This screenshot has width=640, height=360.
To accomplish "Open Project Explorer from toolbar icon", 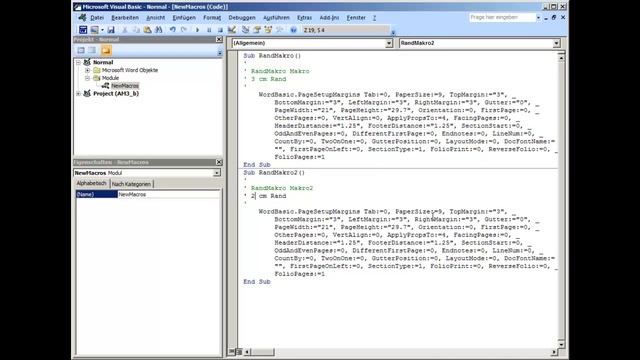I will (245, 30).
